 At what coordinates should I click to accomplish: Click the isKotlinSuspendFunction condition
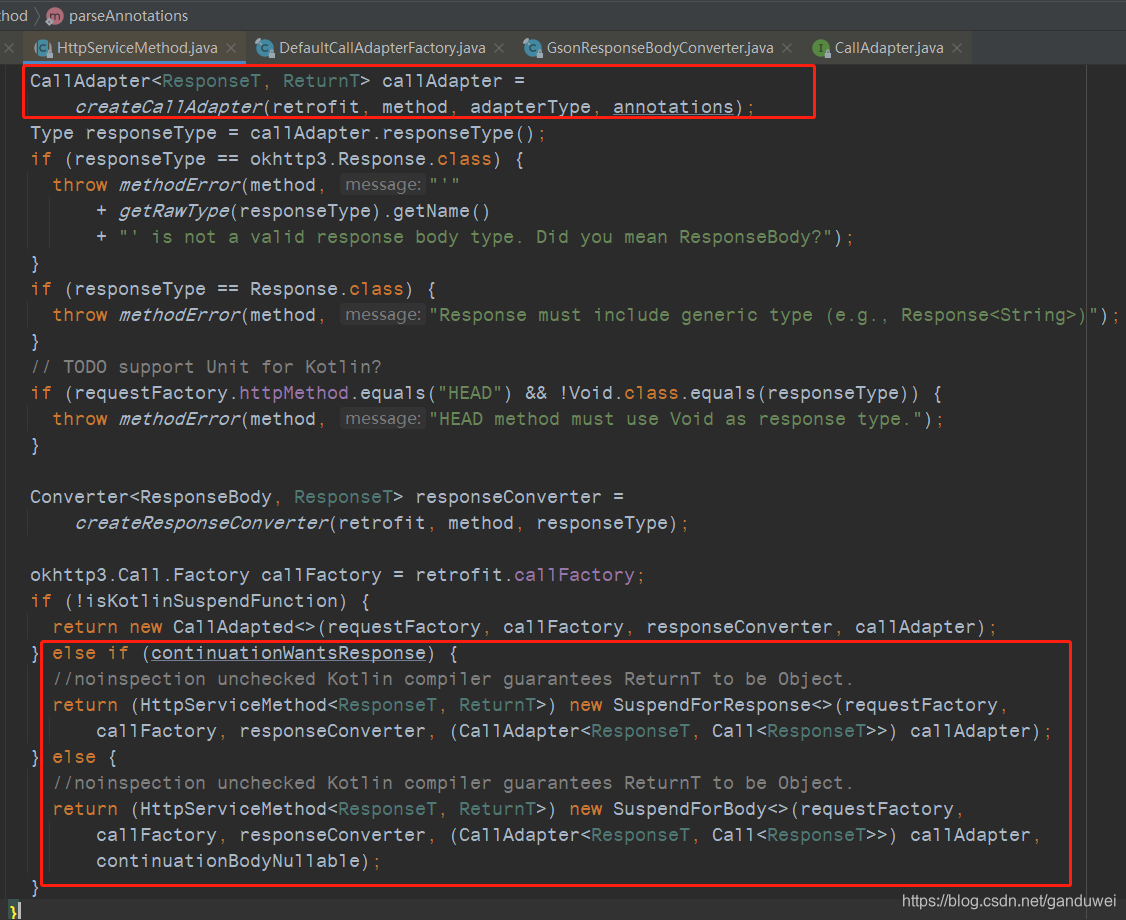click(x=212, y=601)
